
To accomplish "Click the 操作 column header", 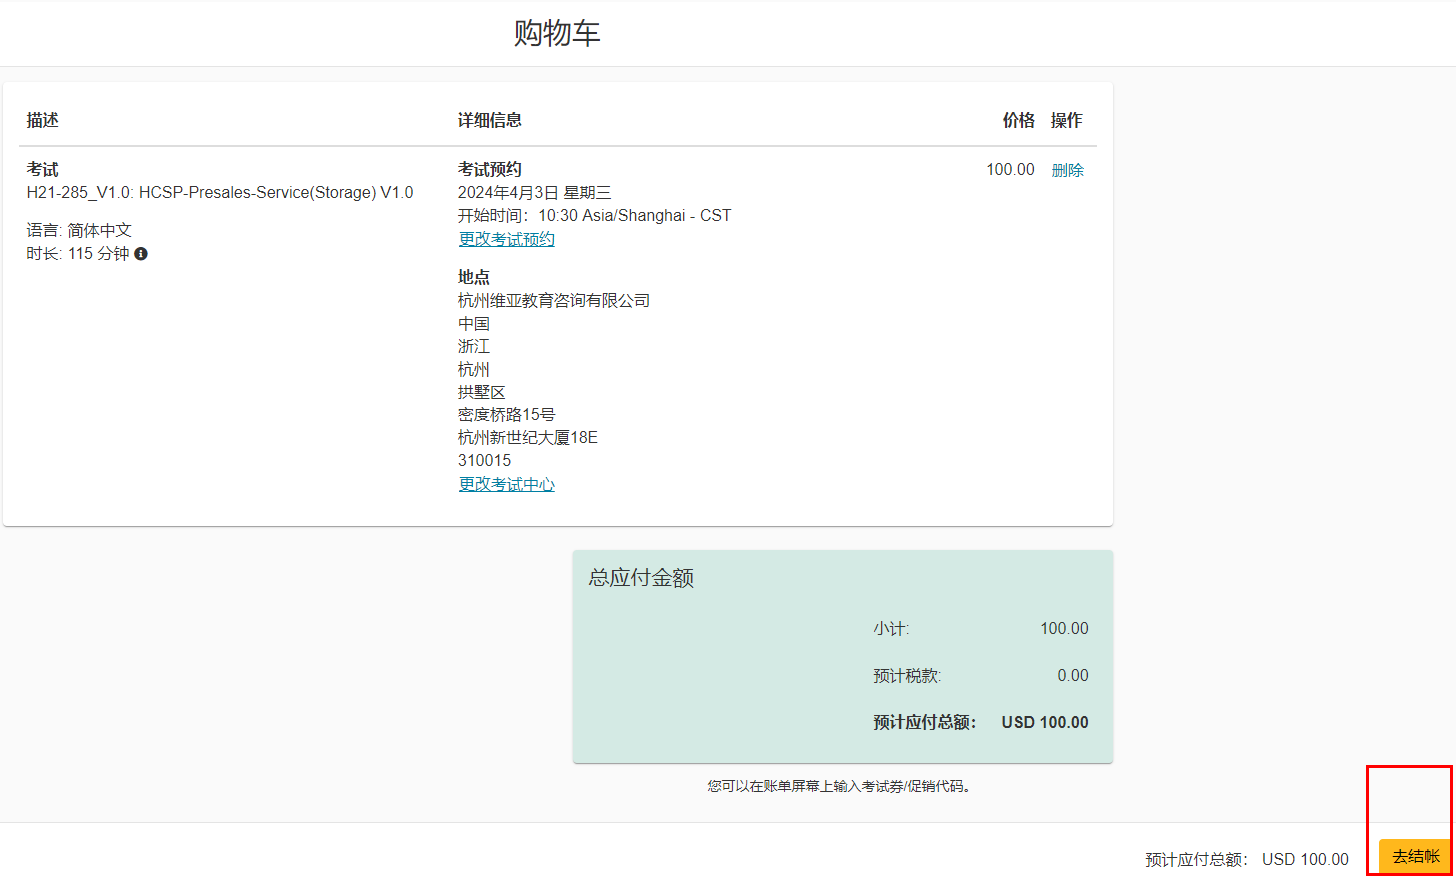I will pyautogui.click(x=1066, y=120).
